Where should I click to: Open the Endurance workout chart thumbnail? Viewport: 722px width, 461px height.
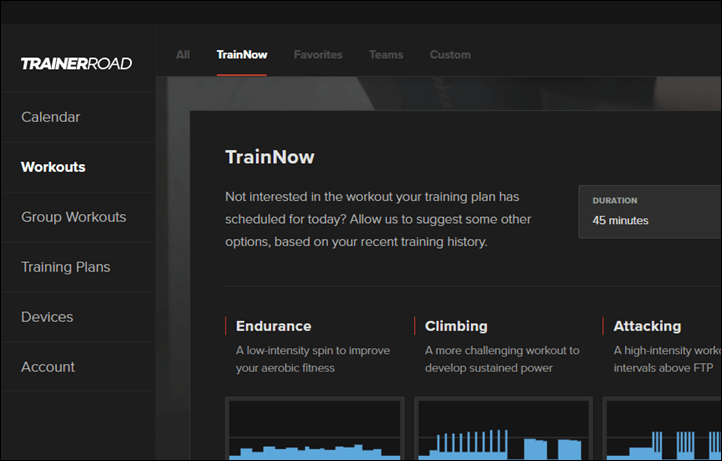coord(315,428)
